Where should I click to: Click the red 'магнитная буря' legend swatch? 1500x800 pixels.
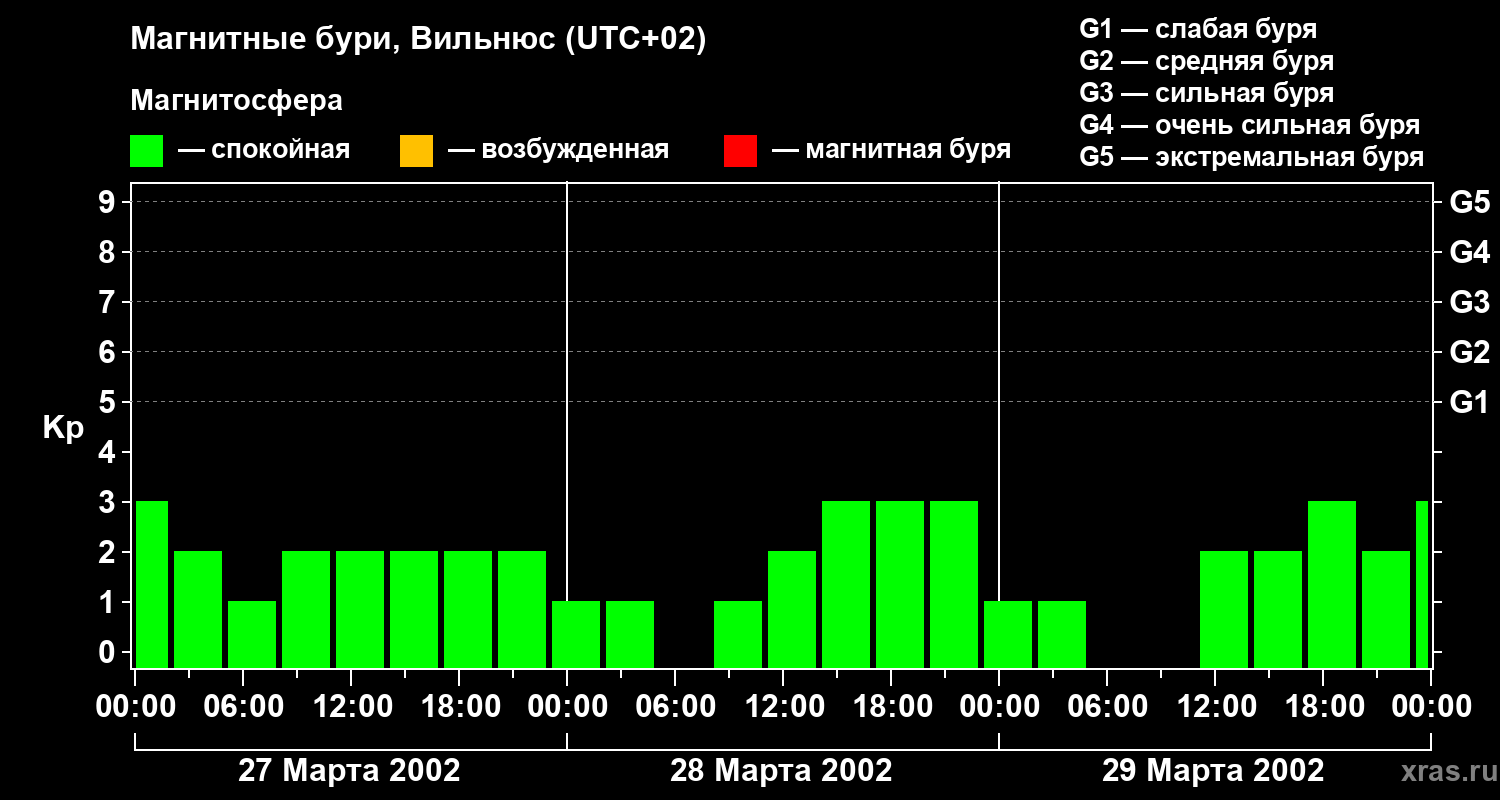tap(740, 151)
